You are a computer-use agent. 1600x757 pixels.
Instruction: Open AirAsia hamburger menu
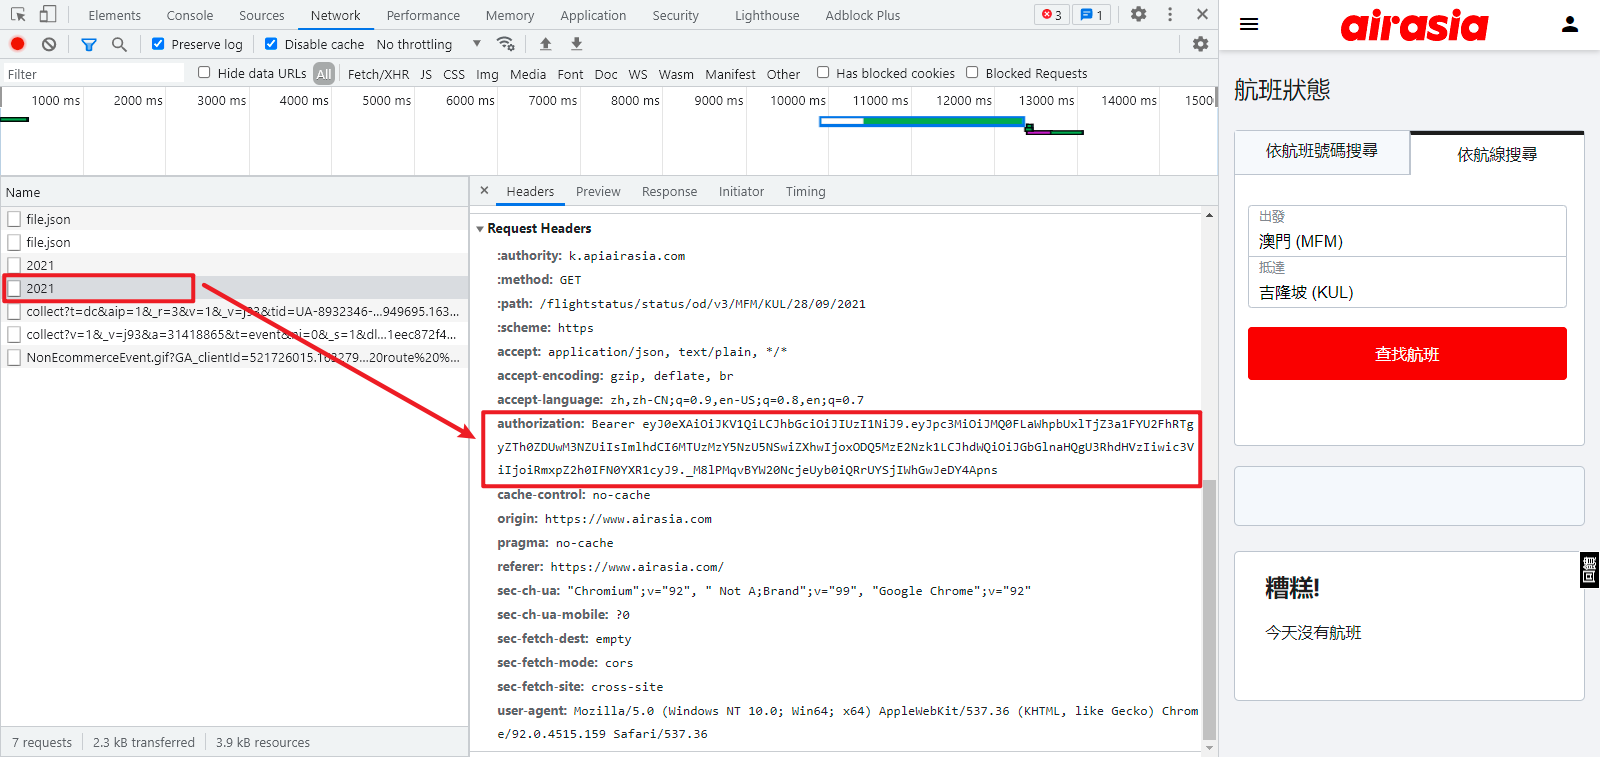point(1249,24)
